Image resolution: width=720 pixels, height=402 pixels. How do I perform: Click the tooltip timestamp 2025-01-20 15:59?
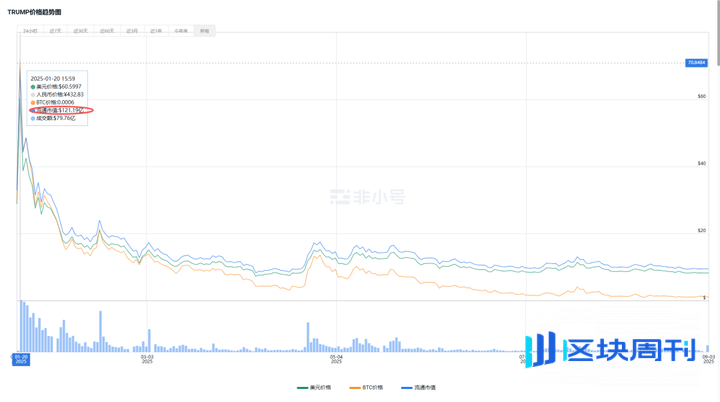click(x=53, y=79)
